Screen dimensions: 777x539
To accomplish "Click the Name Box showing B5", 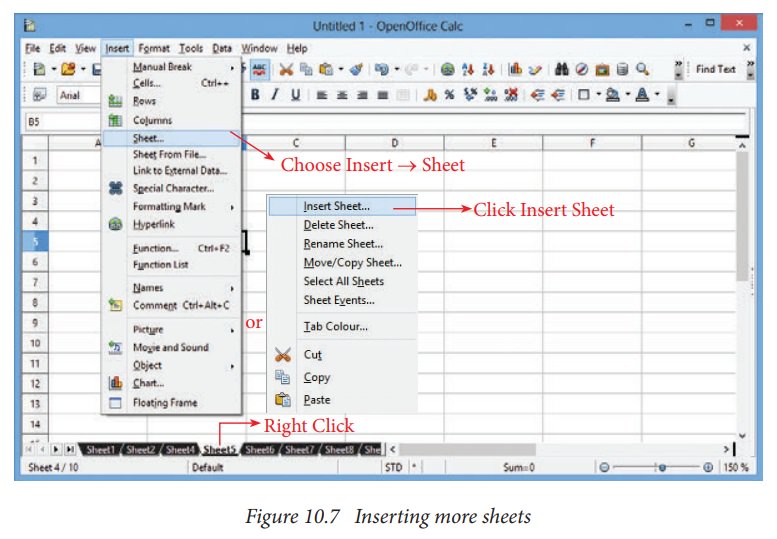I will click(x=63, y=121).
